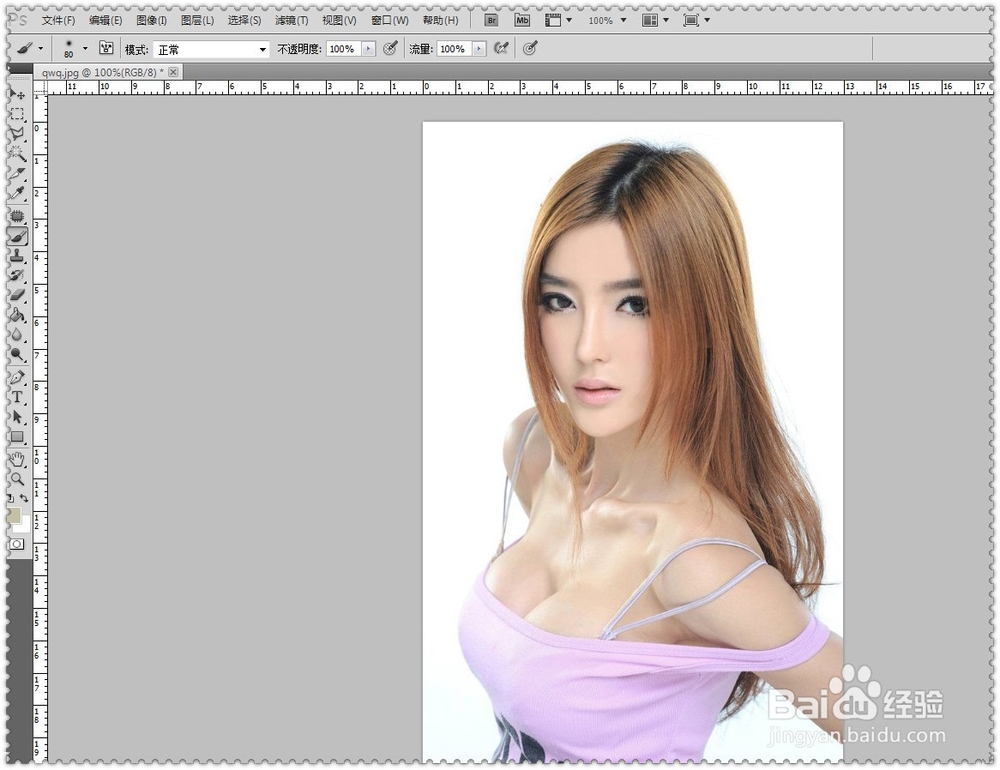Viewport: 1000px width, 770px height.
Task: Reset to default foreground and background colors
Action: point(11,498)
